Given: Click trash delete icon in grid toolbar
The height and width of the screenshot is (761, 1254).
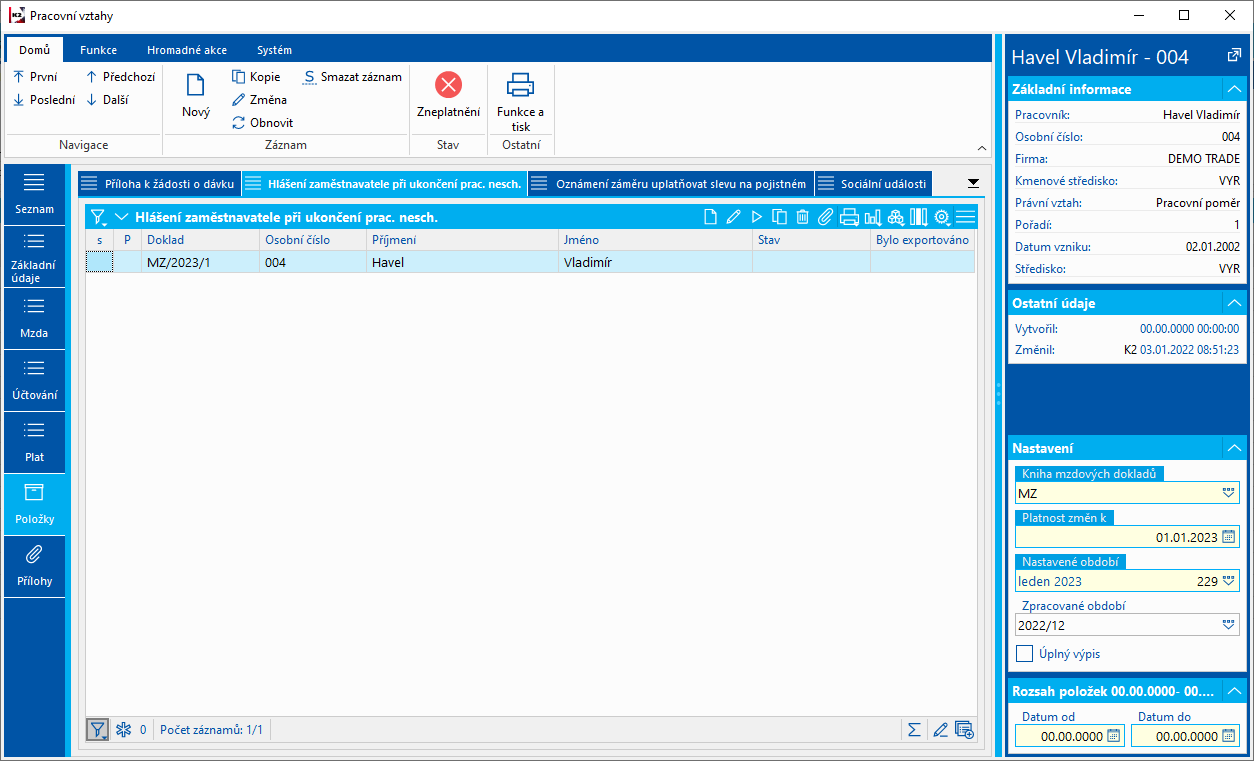Looking at the screenshot, I should 802,217.
